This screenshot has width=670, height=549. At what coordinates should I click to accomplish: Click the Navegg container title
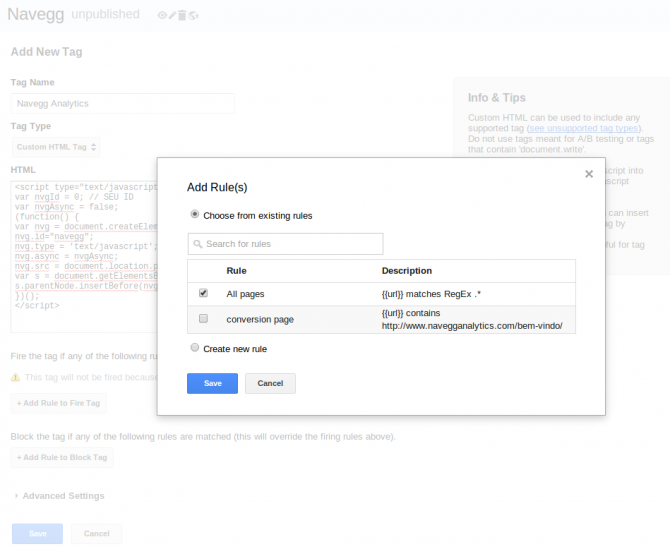[36, 14]
